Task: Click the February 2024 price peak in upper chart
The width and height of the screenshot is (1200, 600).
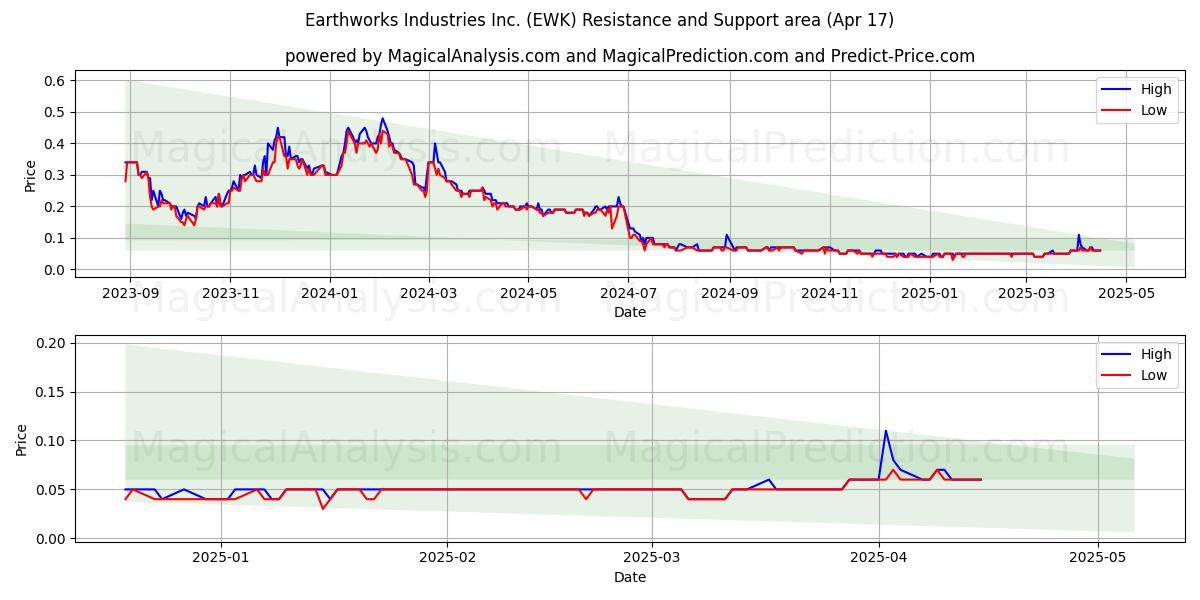Action: click(x=382, y=119)
